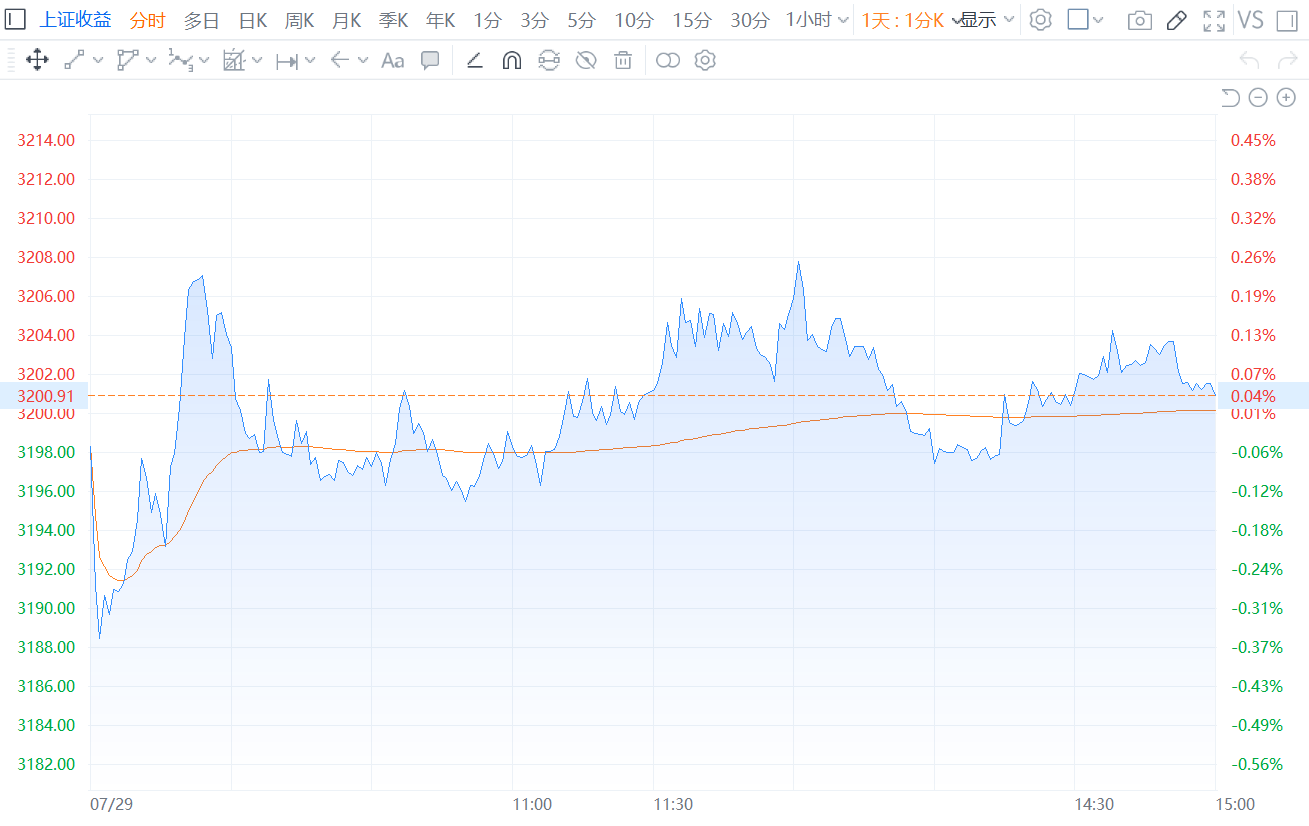The height and width of the screenshot is (826, 1309).
Task: Select the Fibonacci grid drawing tool
Action: coord(234,61)
